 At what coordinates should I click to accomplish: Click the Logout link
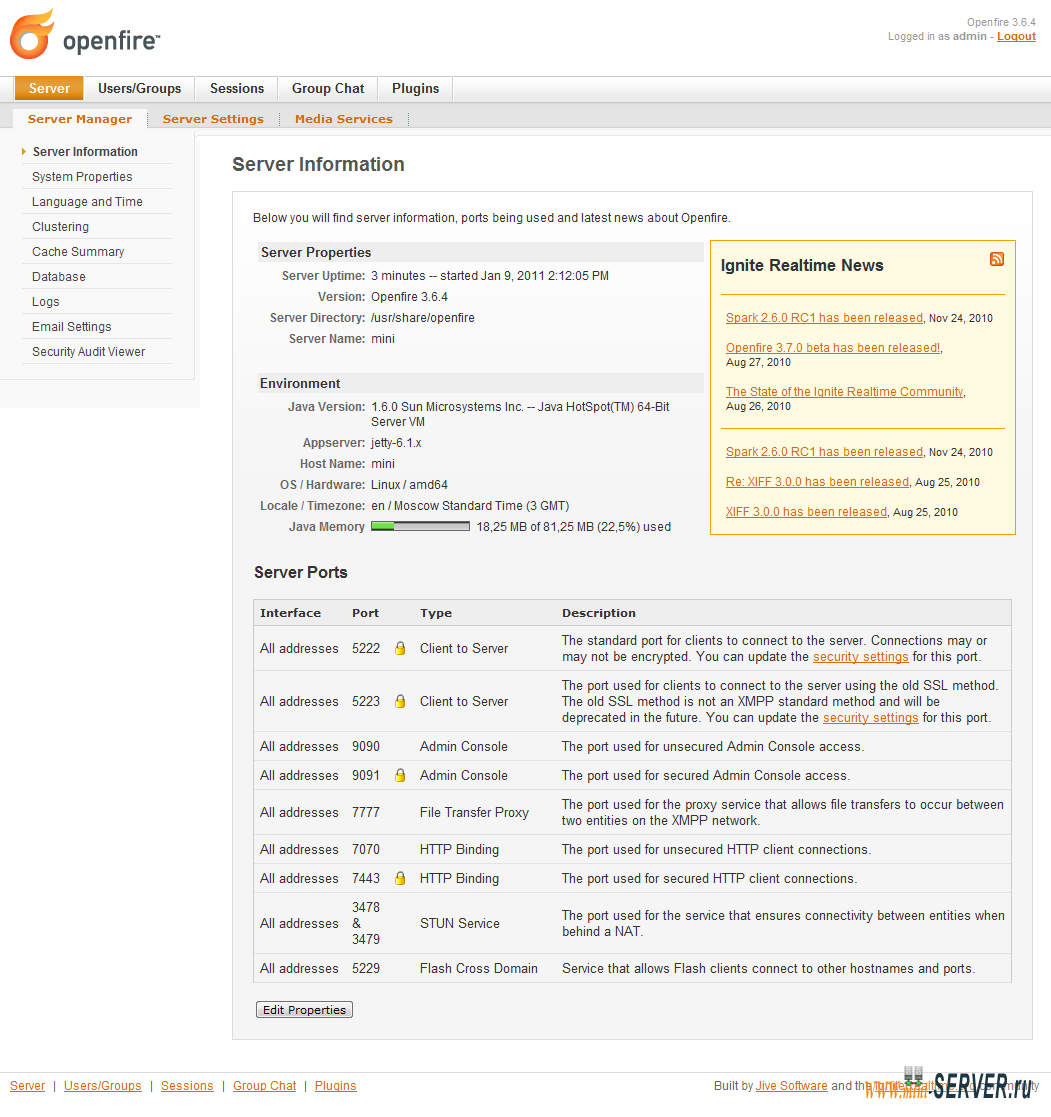(x=1016, y=36)
